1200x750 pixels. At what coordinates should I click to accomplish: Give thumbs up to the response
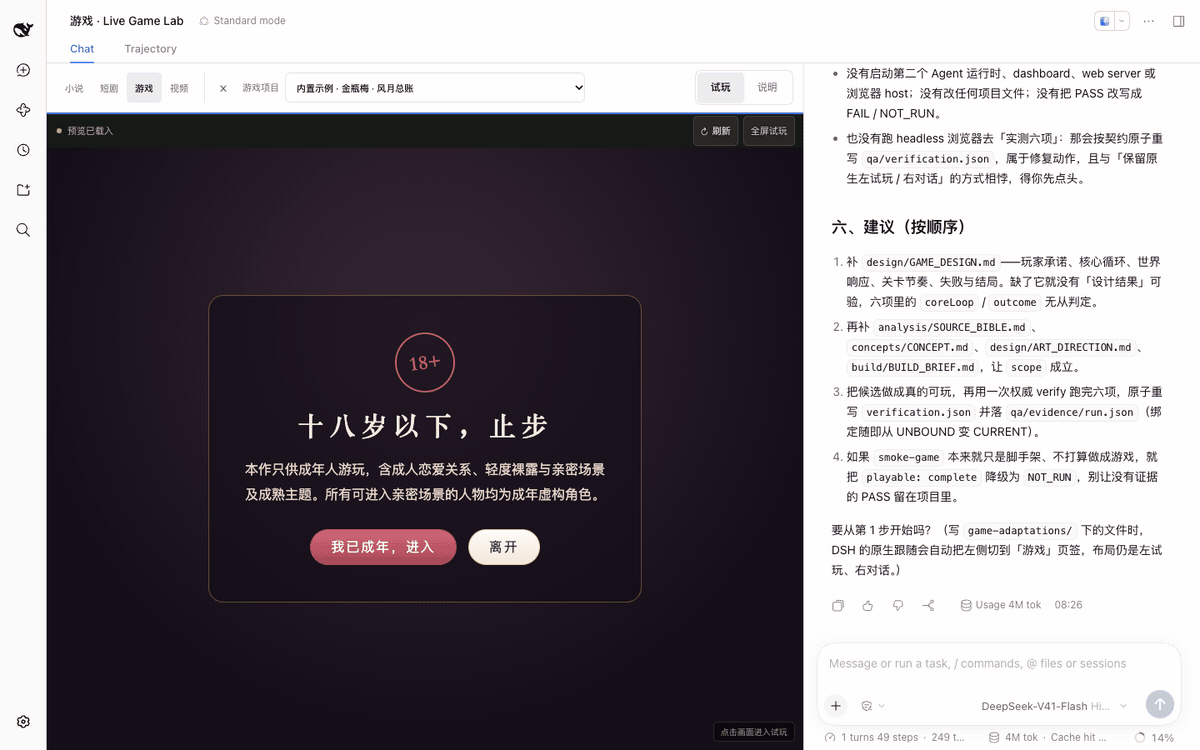click(868, 605)
